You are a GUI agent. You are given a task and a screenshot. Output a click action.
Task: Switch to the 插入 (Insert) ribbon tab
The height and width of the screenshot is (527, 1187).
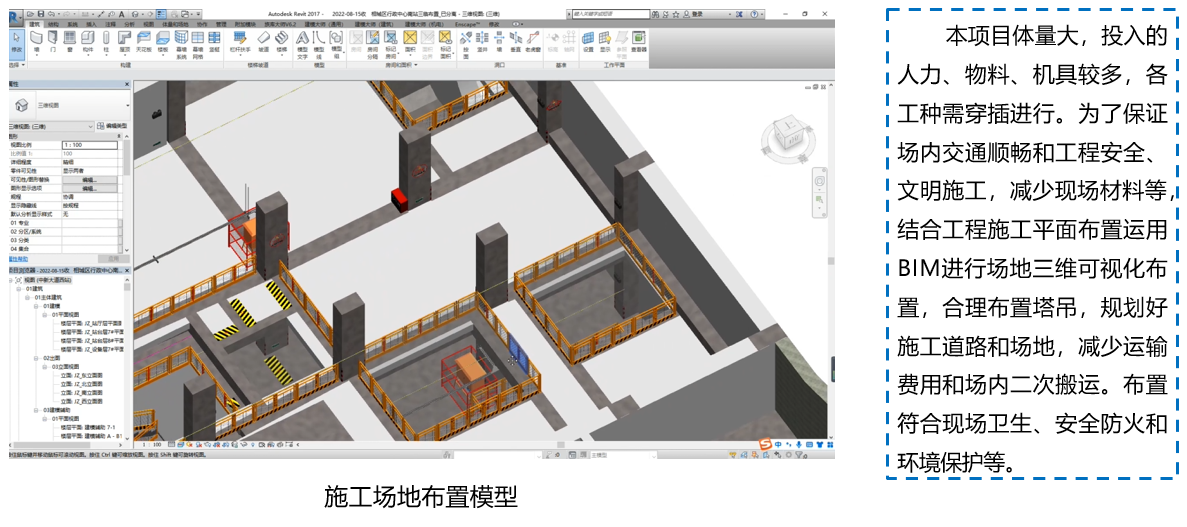pos(91,24)
